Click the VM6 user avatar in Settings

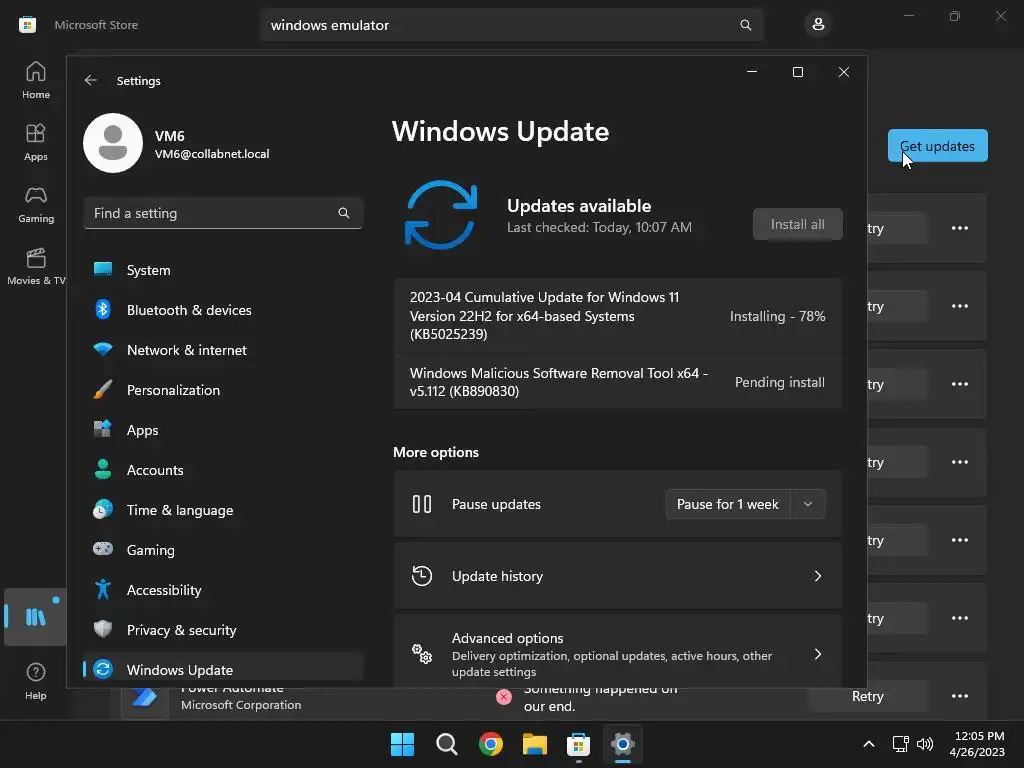(x=113, y=143)
